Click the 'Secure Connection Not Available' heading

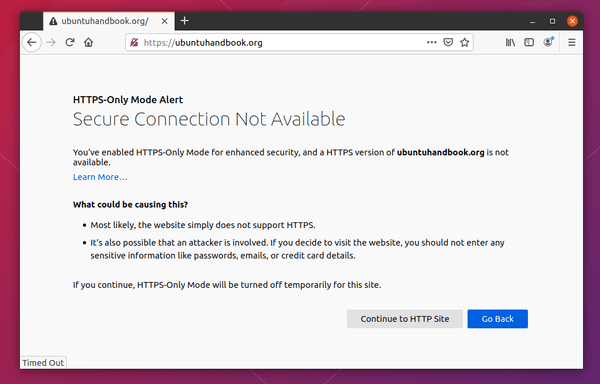pos(209,119)
